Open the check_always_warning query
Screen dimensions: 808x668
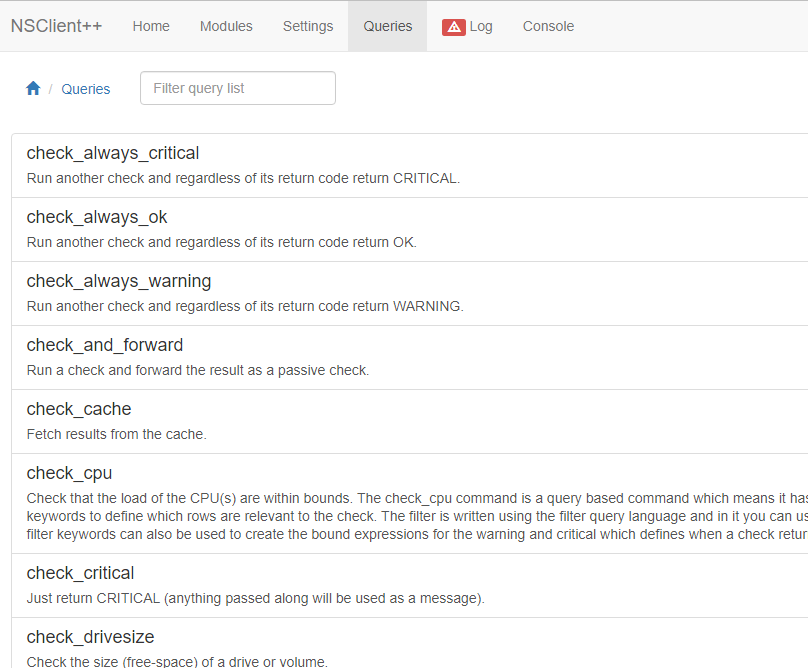pos(119,281)
